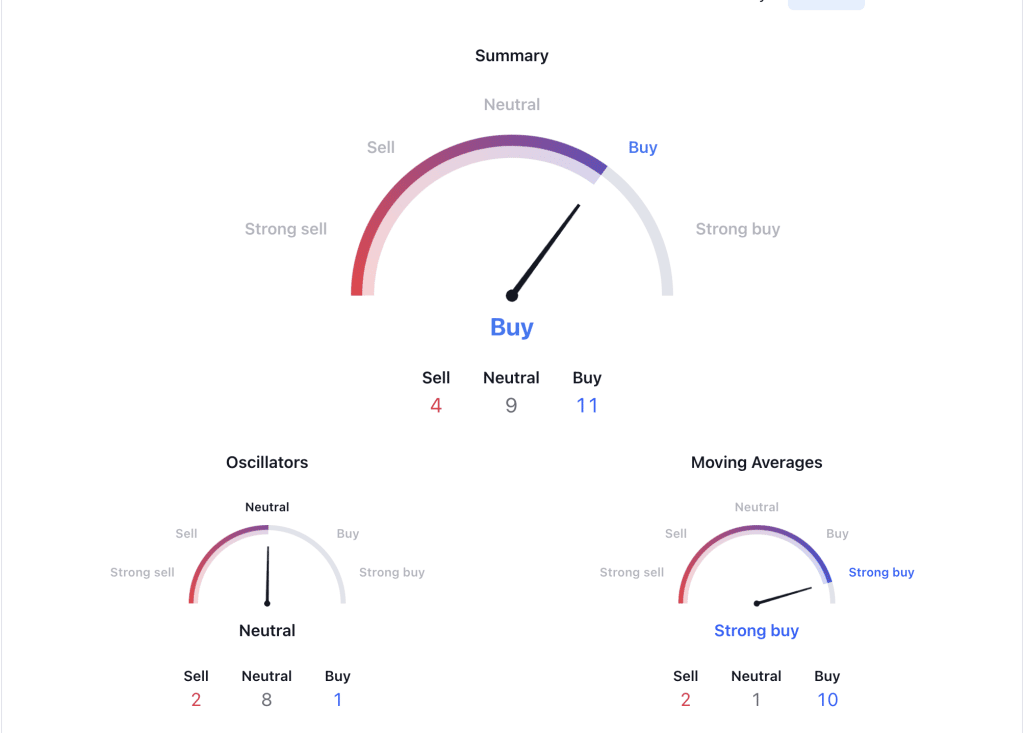This screenshot has width=1024, height=733.
Task: Click the Summary heading
Action: pyautogui.click(x=512, y=56)
